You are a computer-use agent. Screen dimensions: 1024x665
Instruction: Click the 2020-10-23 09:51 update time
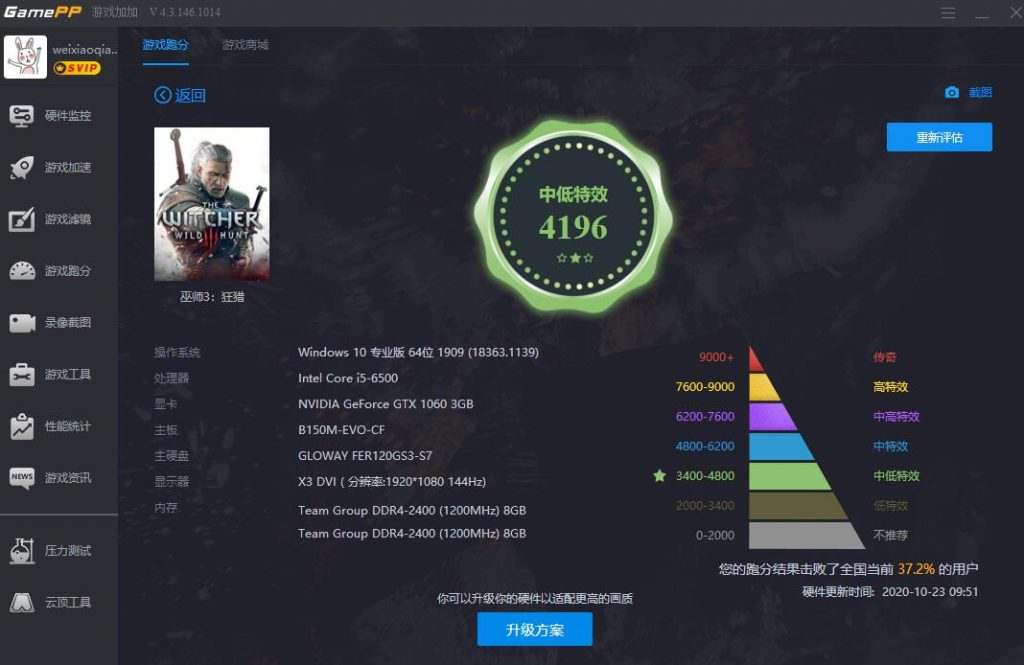point(930,592)
